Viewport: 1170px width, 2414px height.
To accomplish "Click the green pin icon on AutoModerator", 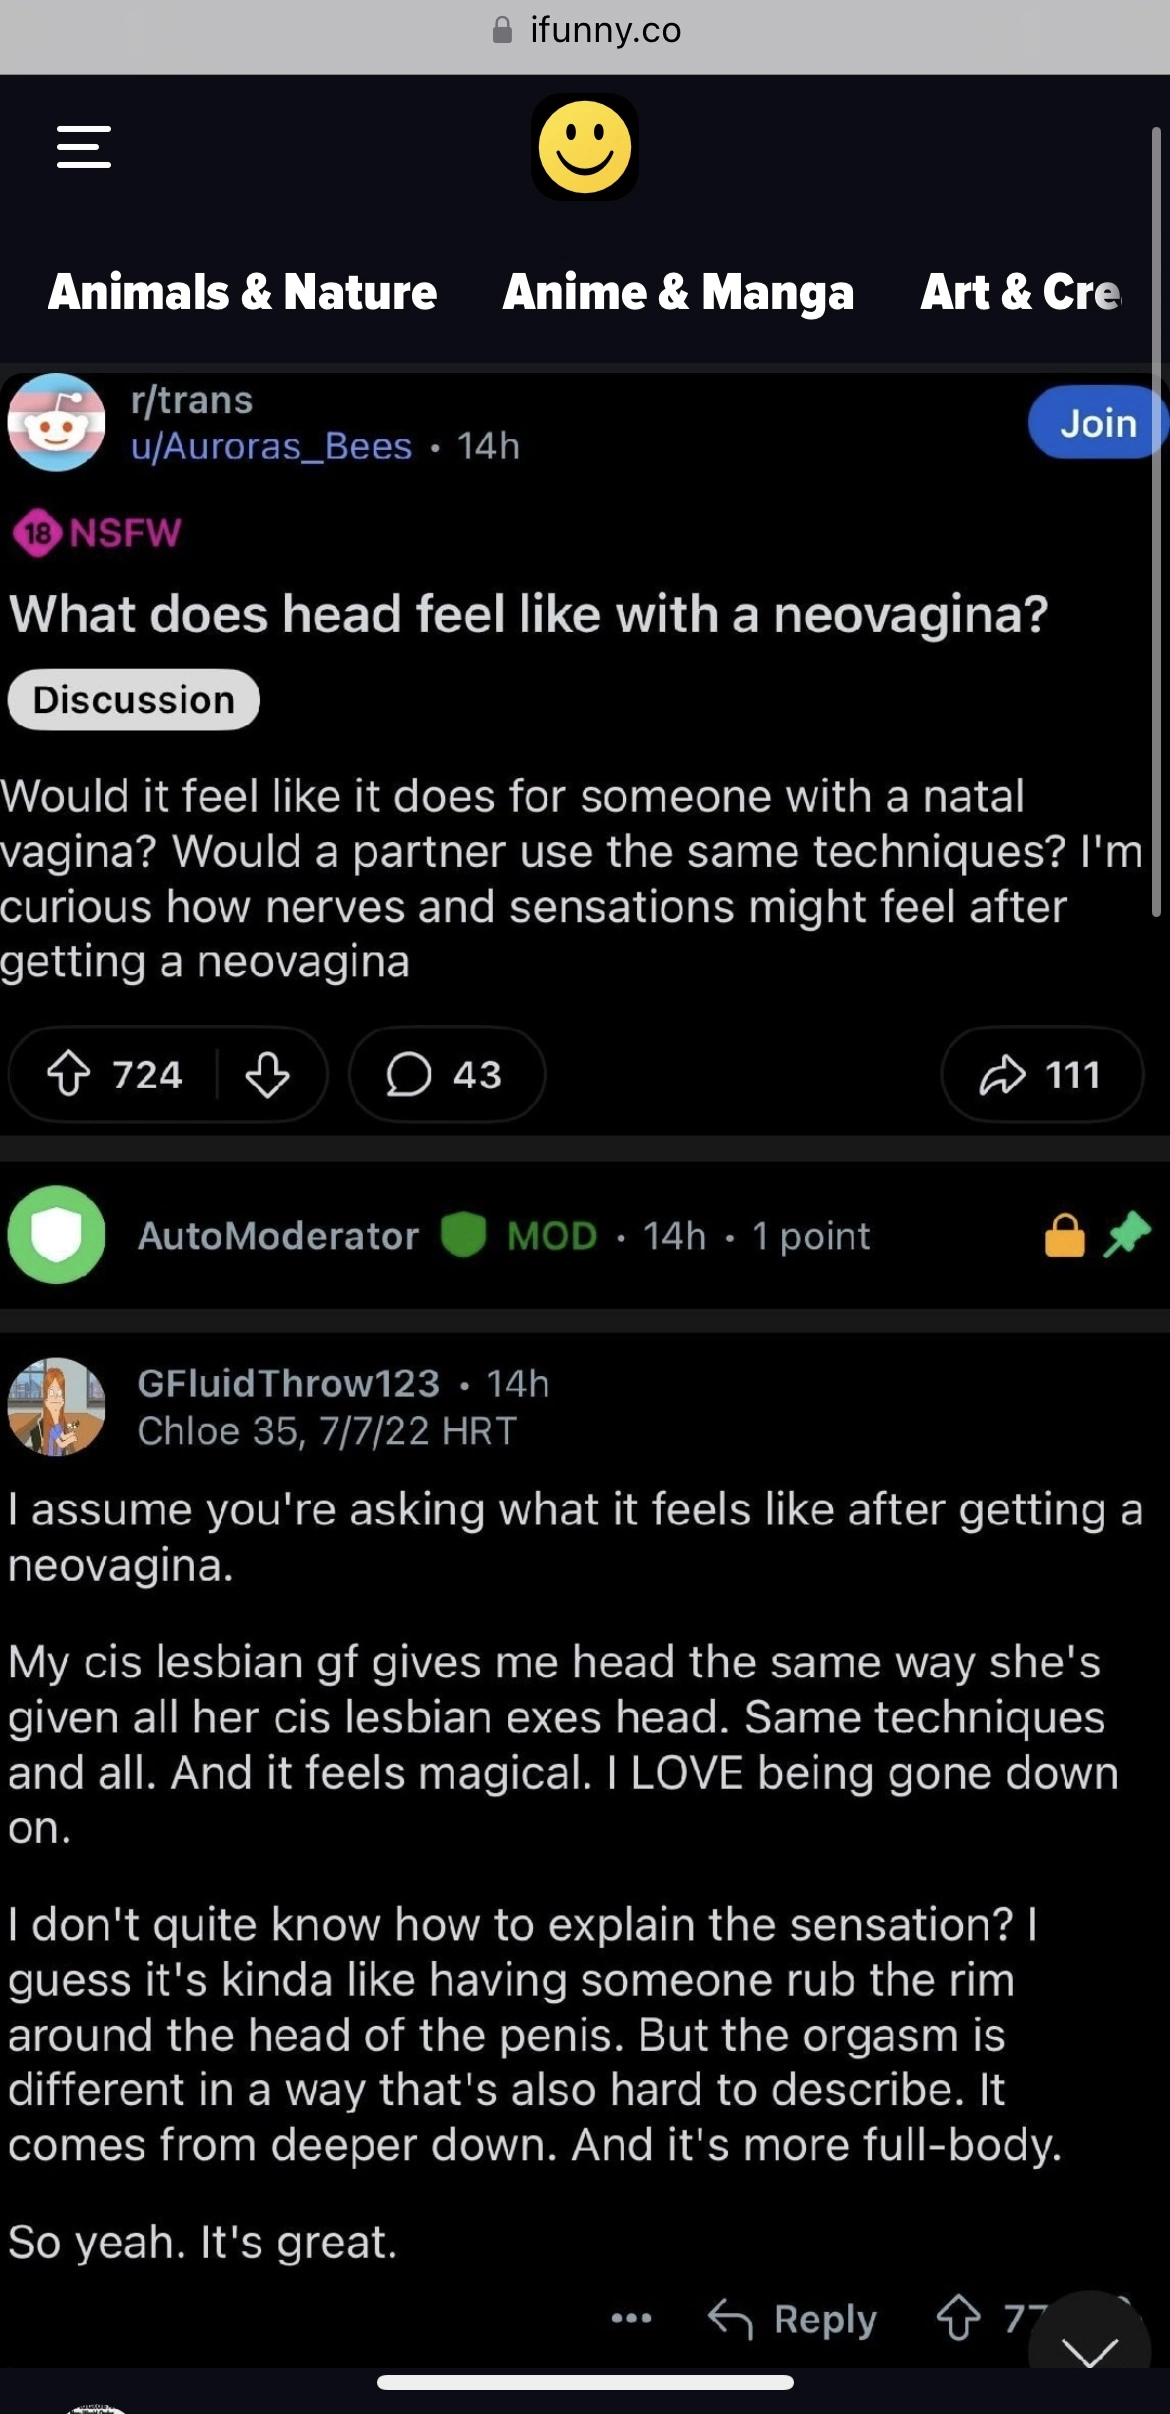I will tap(1127, 1234).
